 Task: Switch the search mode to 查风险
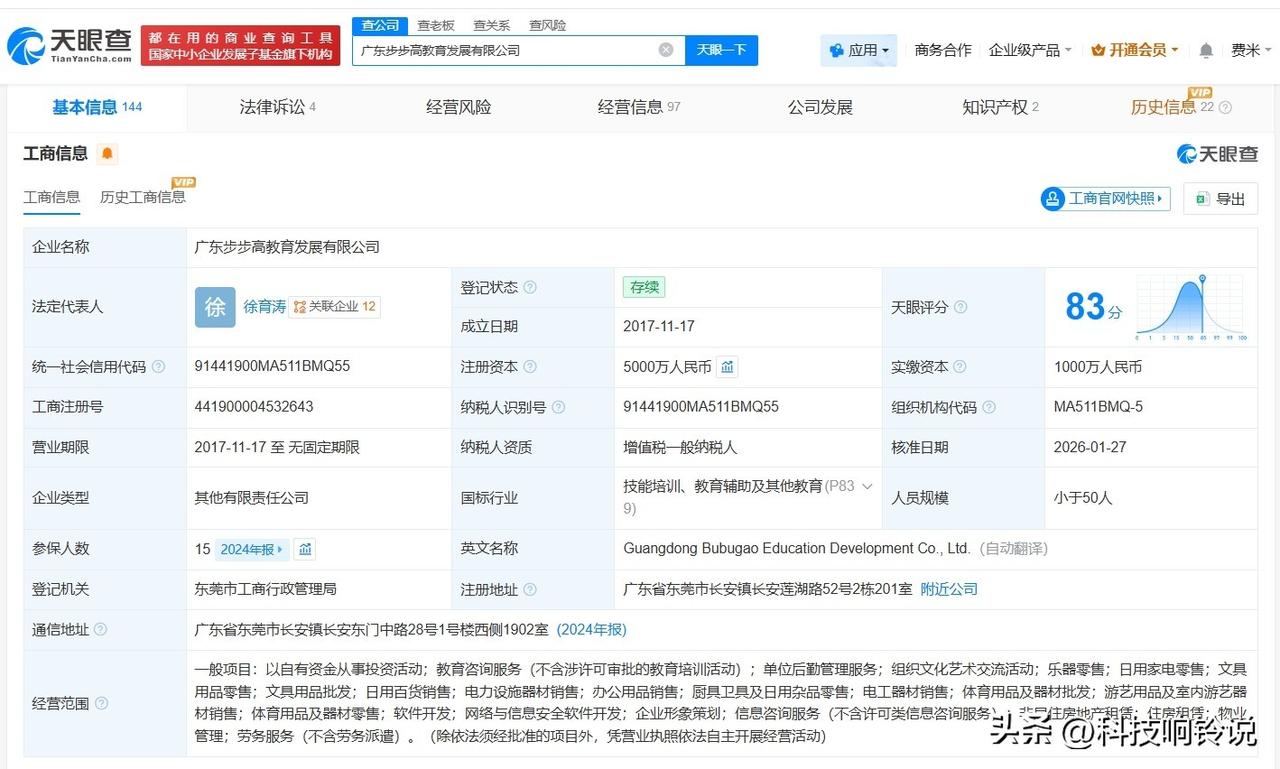548,25
